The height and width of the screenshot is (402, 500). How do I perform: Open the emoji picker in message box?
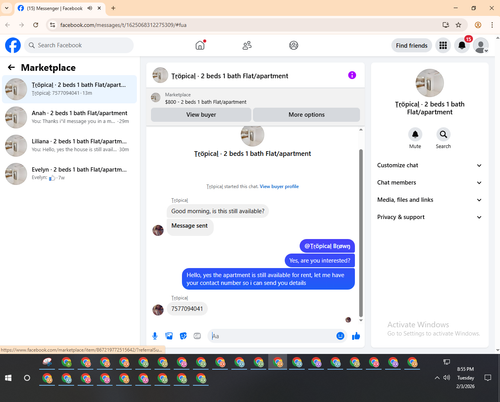[340, 336]
